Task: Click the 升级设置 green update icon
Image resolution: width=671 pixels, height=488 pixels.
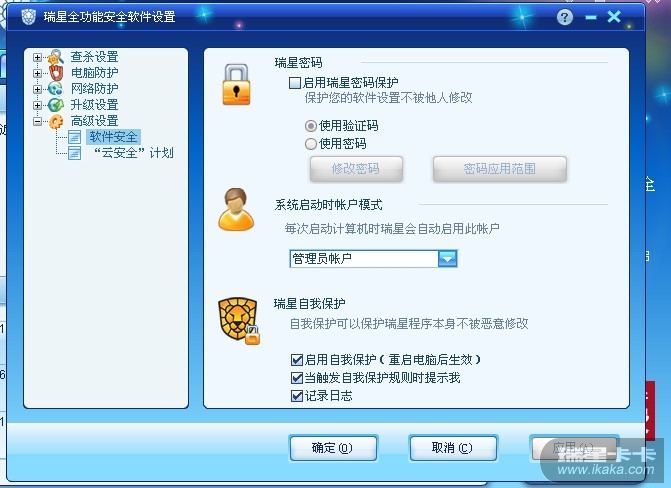Action: [x=56, y=105]
